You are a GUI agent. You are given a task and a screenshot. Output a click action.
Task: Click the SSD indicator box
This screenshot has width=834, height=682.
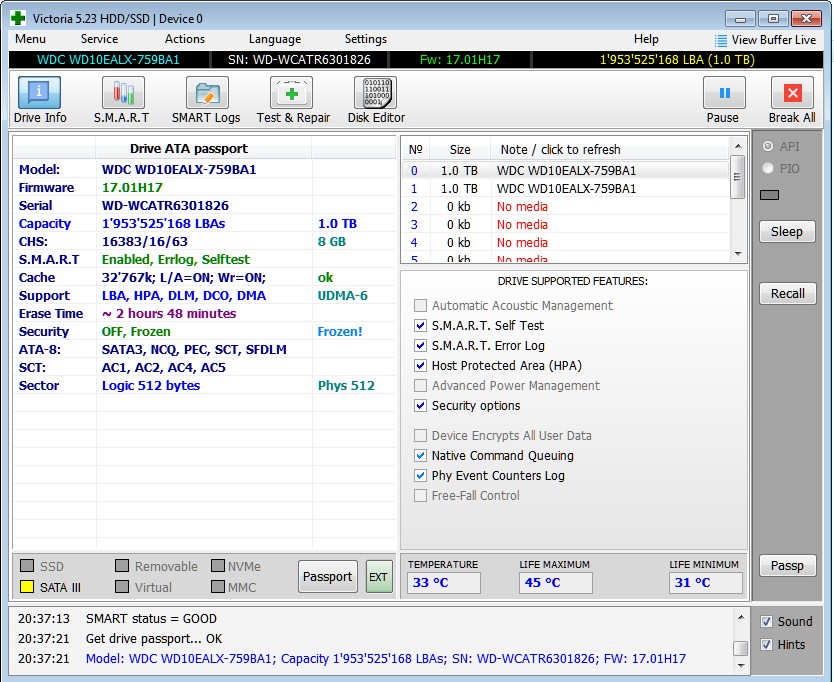click(27, 565)
